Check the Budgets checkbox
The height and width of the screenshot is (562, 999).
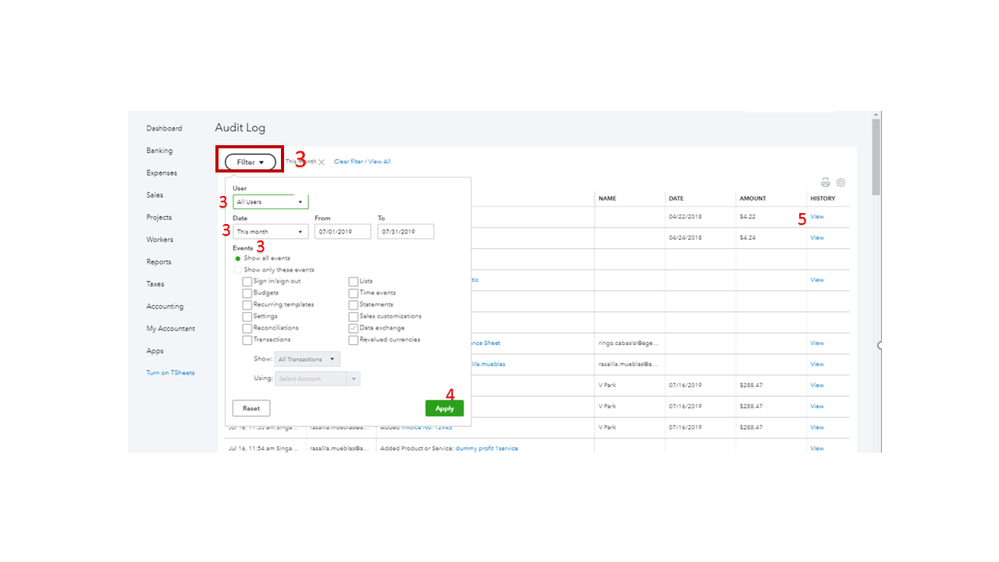247,293
